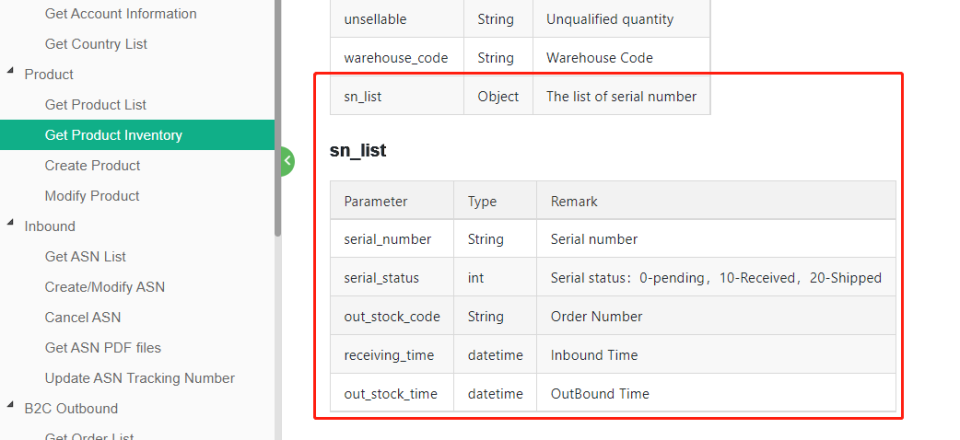The height and width of the screenshot is (440, 960).
Task: Select Get Product Inventory menu item
Action: pyautogui.click(x=137, y=135)
